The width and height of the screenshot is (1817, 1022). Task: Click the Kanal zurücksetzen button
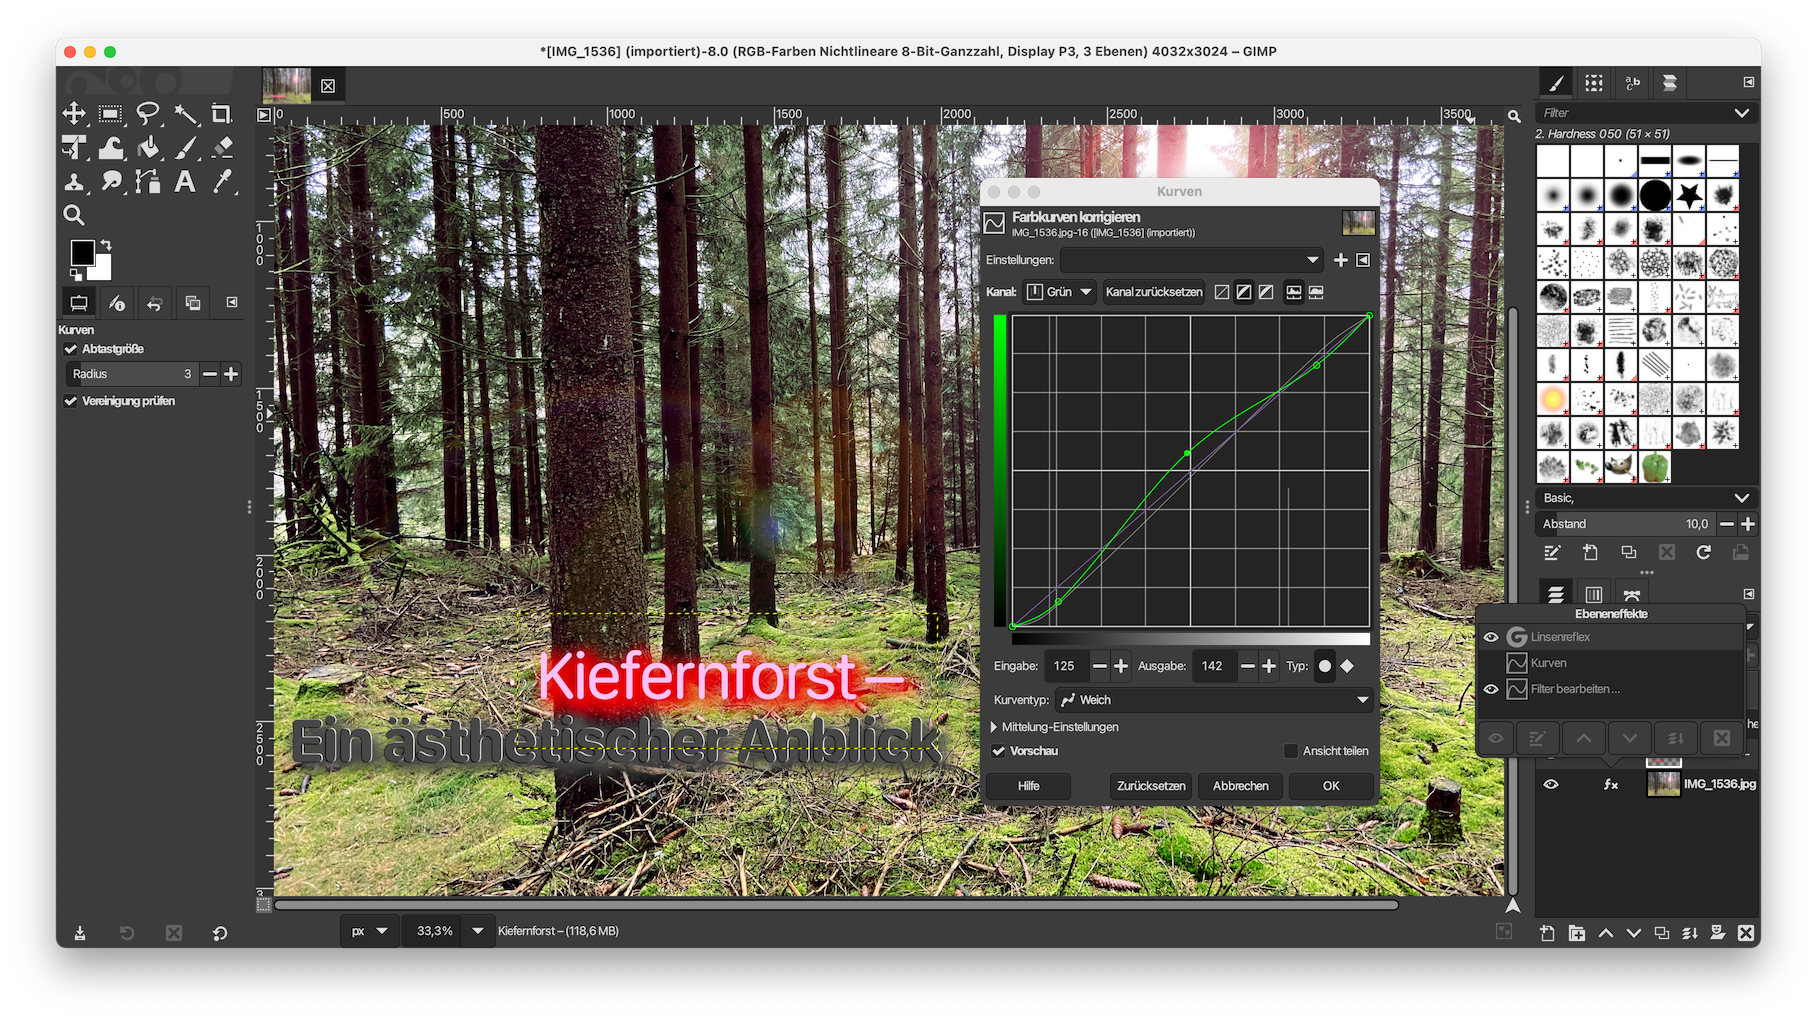coord(1154,292)
